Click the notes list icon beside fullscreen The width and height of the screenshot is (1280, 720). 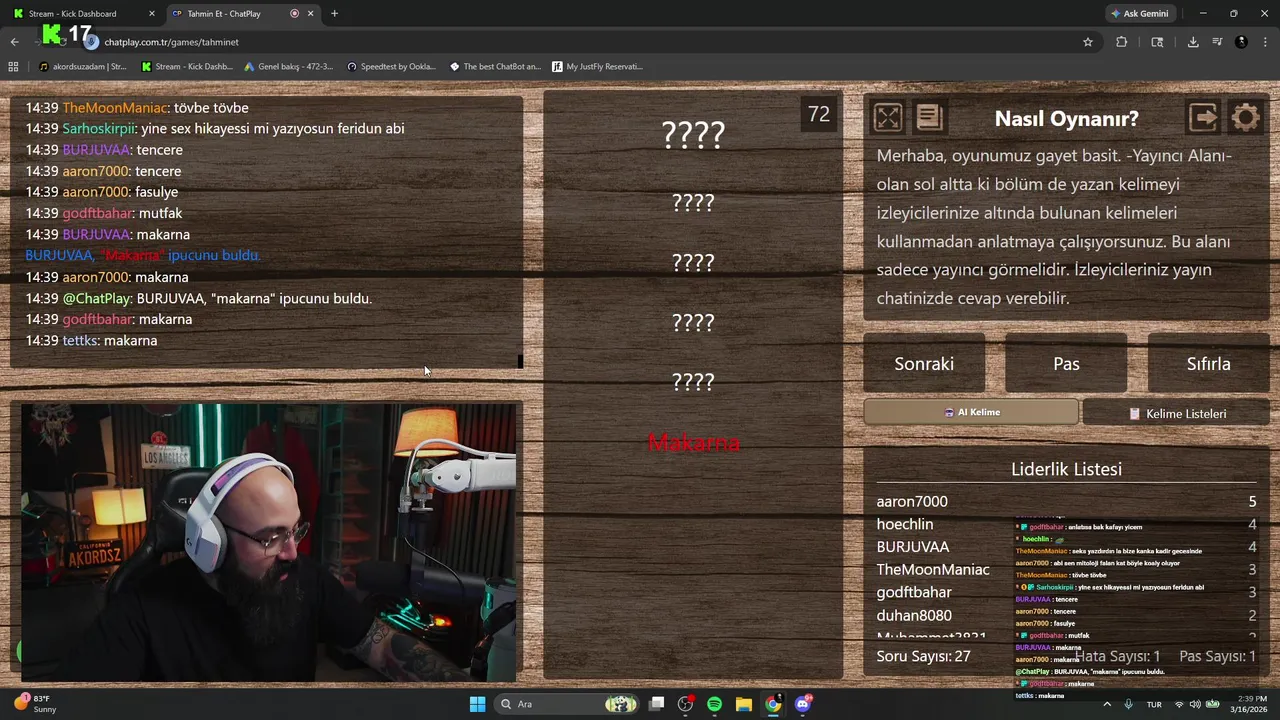pos(929,118)
